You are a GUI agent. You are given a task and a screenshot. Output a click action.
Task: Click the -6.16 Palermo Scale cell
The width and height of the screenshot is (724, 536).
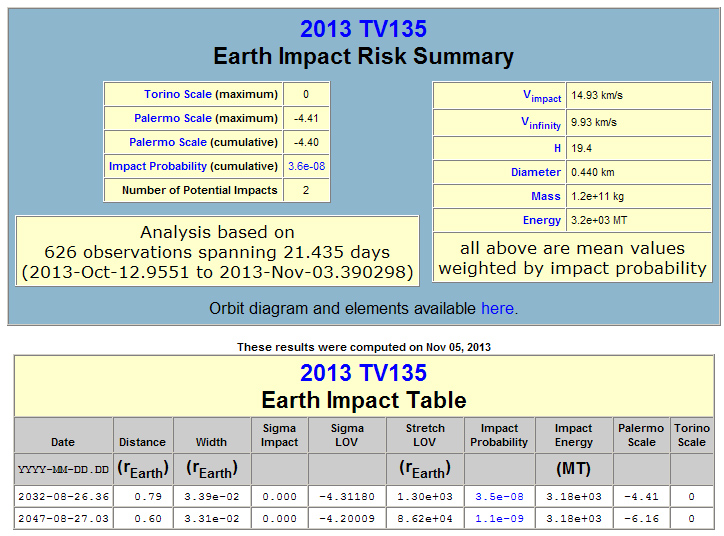(641, 518)
